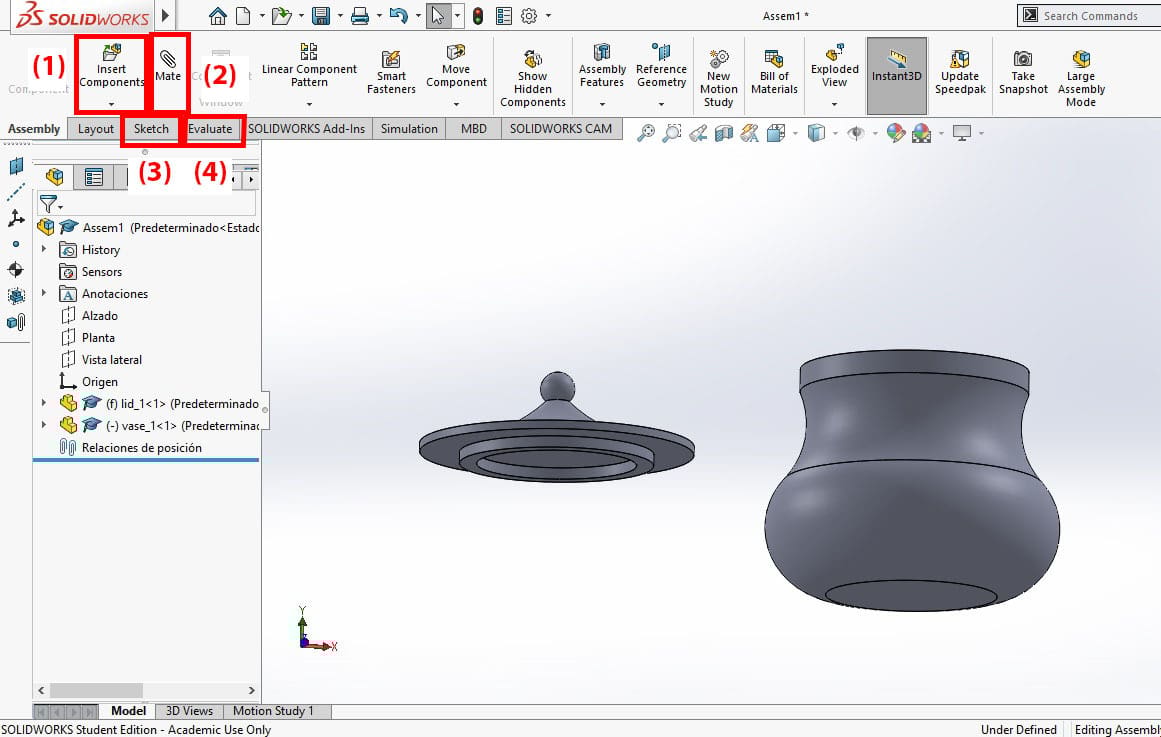Switch to the Motion Study 1 tab
Image resolution: width=1161 pixels, height=737 pixels.
(x=273, y=711)
